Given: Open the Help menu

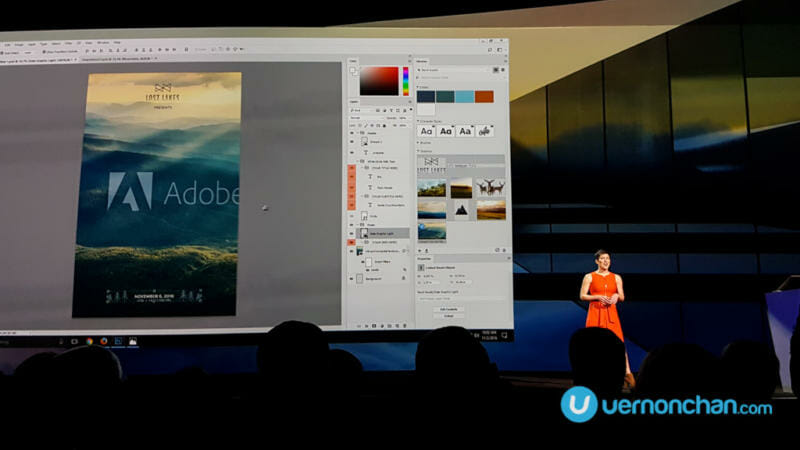Looking at the screenshot, I should [x=117, y=42].
